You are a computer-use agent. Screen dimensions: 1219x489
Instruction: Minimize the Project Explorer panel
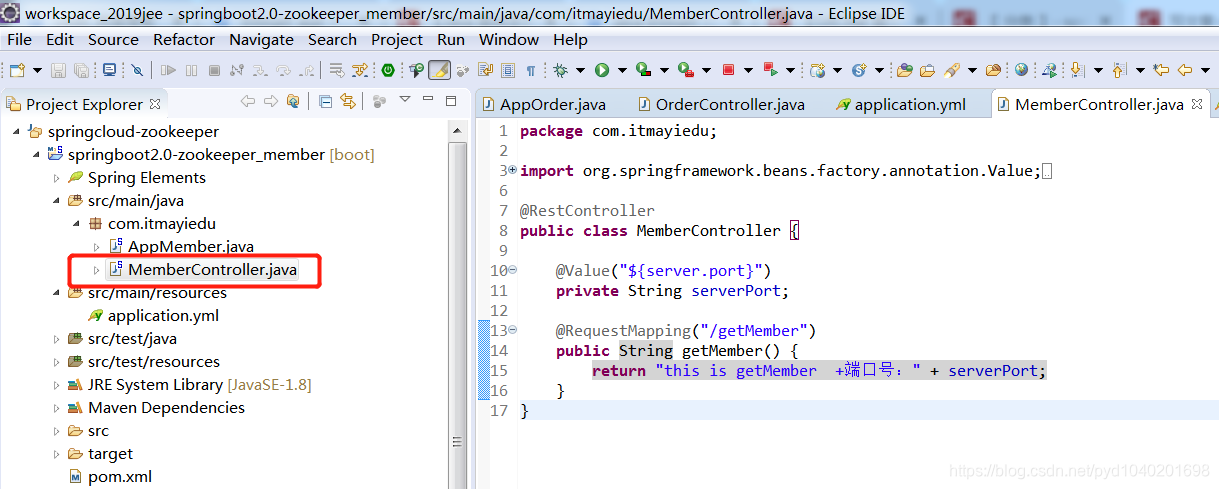[x=428, y=100]
